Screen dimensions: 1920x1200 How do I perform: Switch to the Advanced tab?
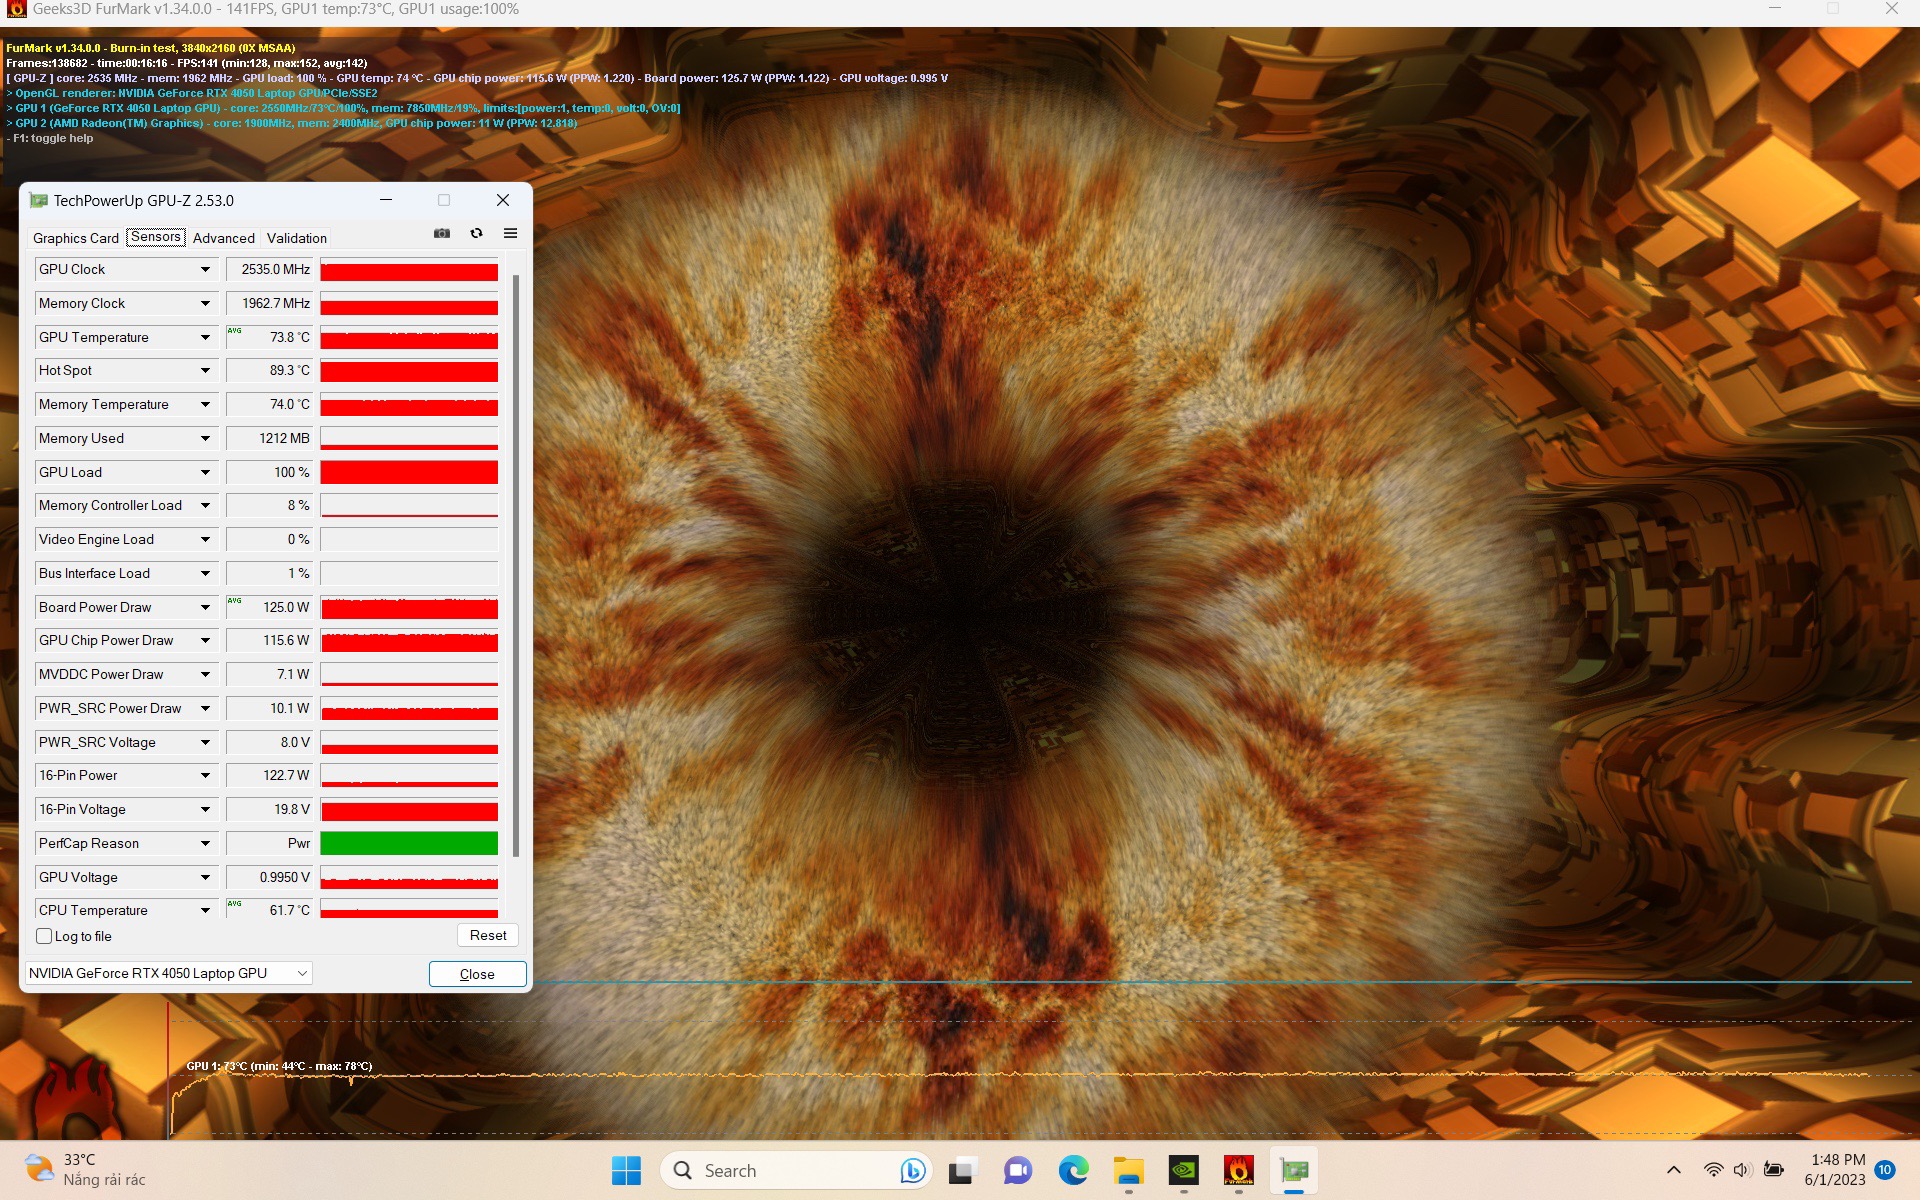pos(223,238)
